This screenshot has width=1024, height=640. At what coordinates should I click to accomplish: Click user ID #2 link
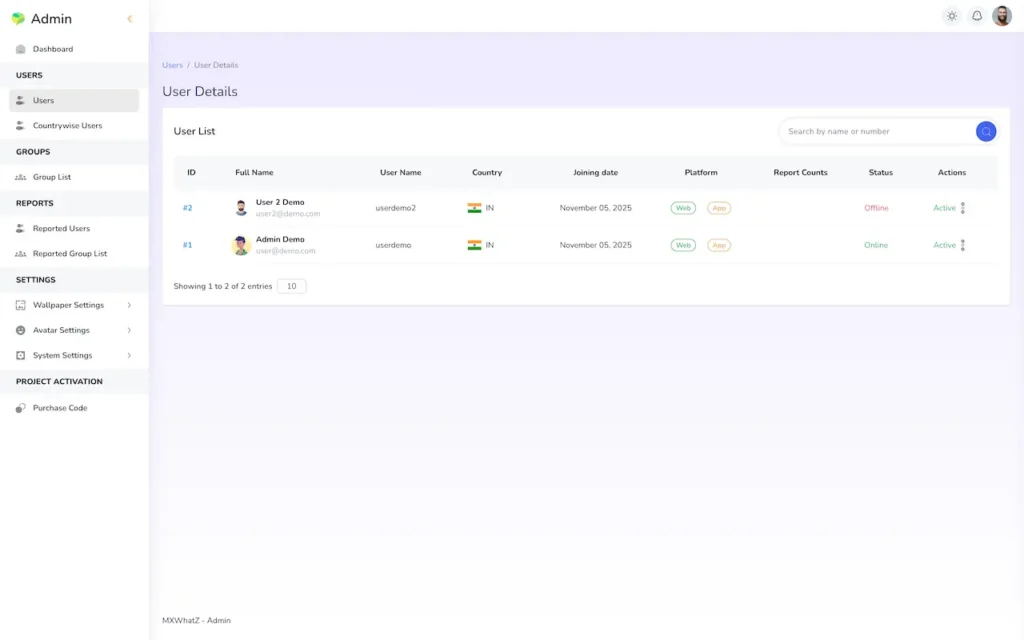coord(187,208)
